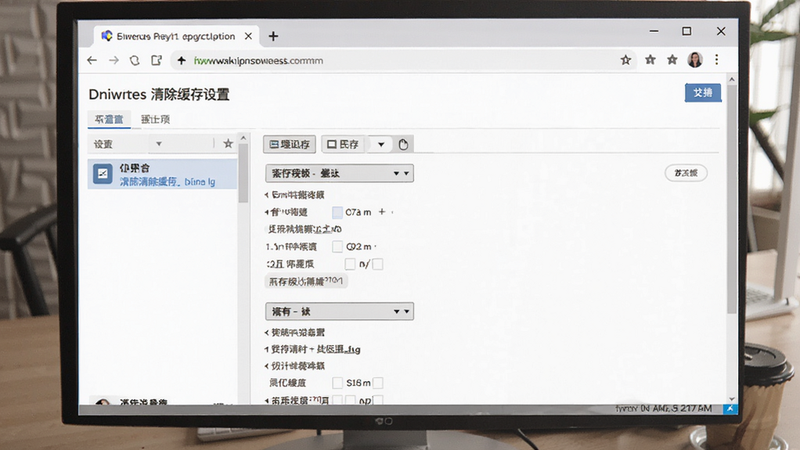Open the dropdown arrow after second toolbar button
Screen dimensions: 800x450
[381, 144]
